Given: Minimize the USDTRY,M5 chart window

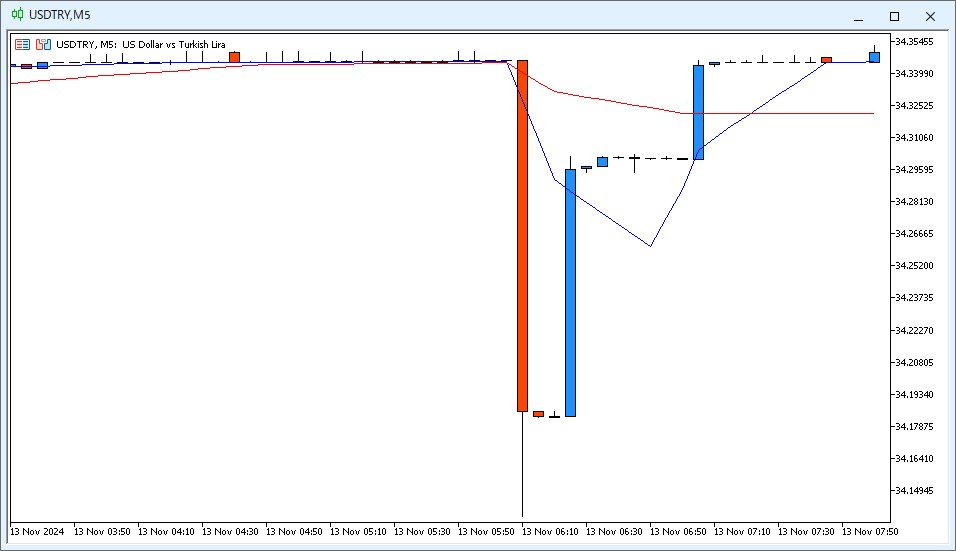Looking at the screenshot, I should 858,16.
